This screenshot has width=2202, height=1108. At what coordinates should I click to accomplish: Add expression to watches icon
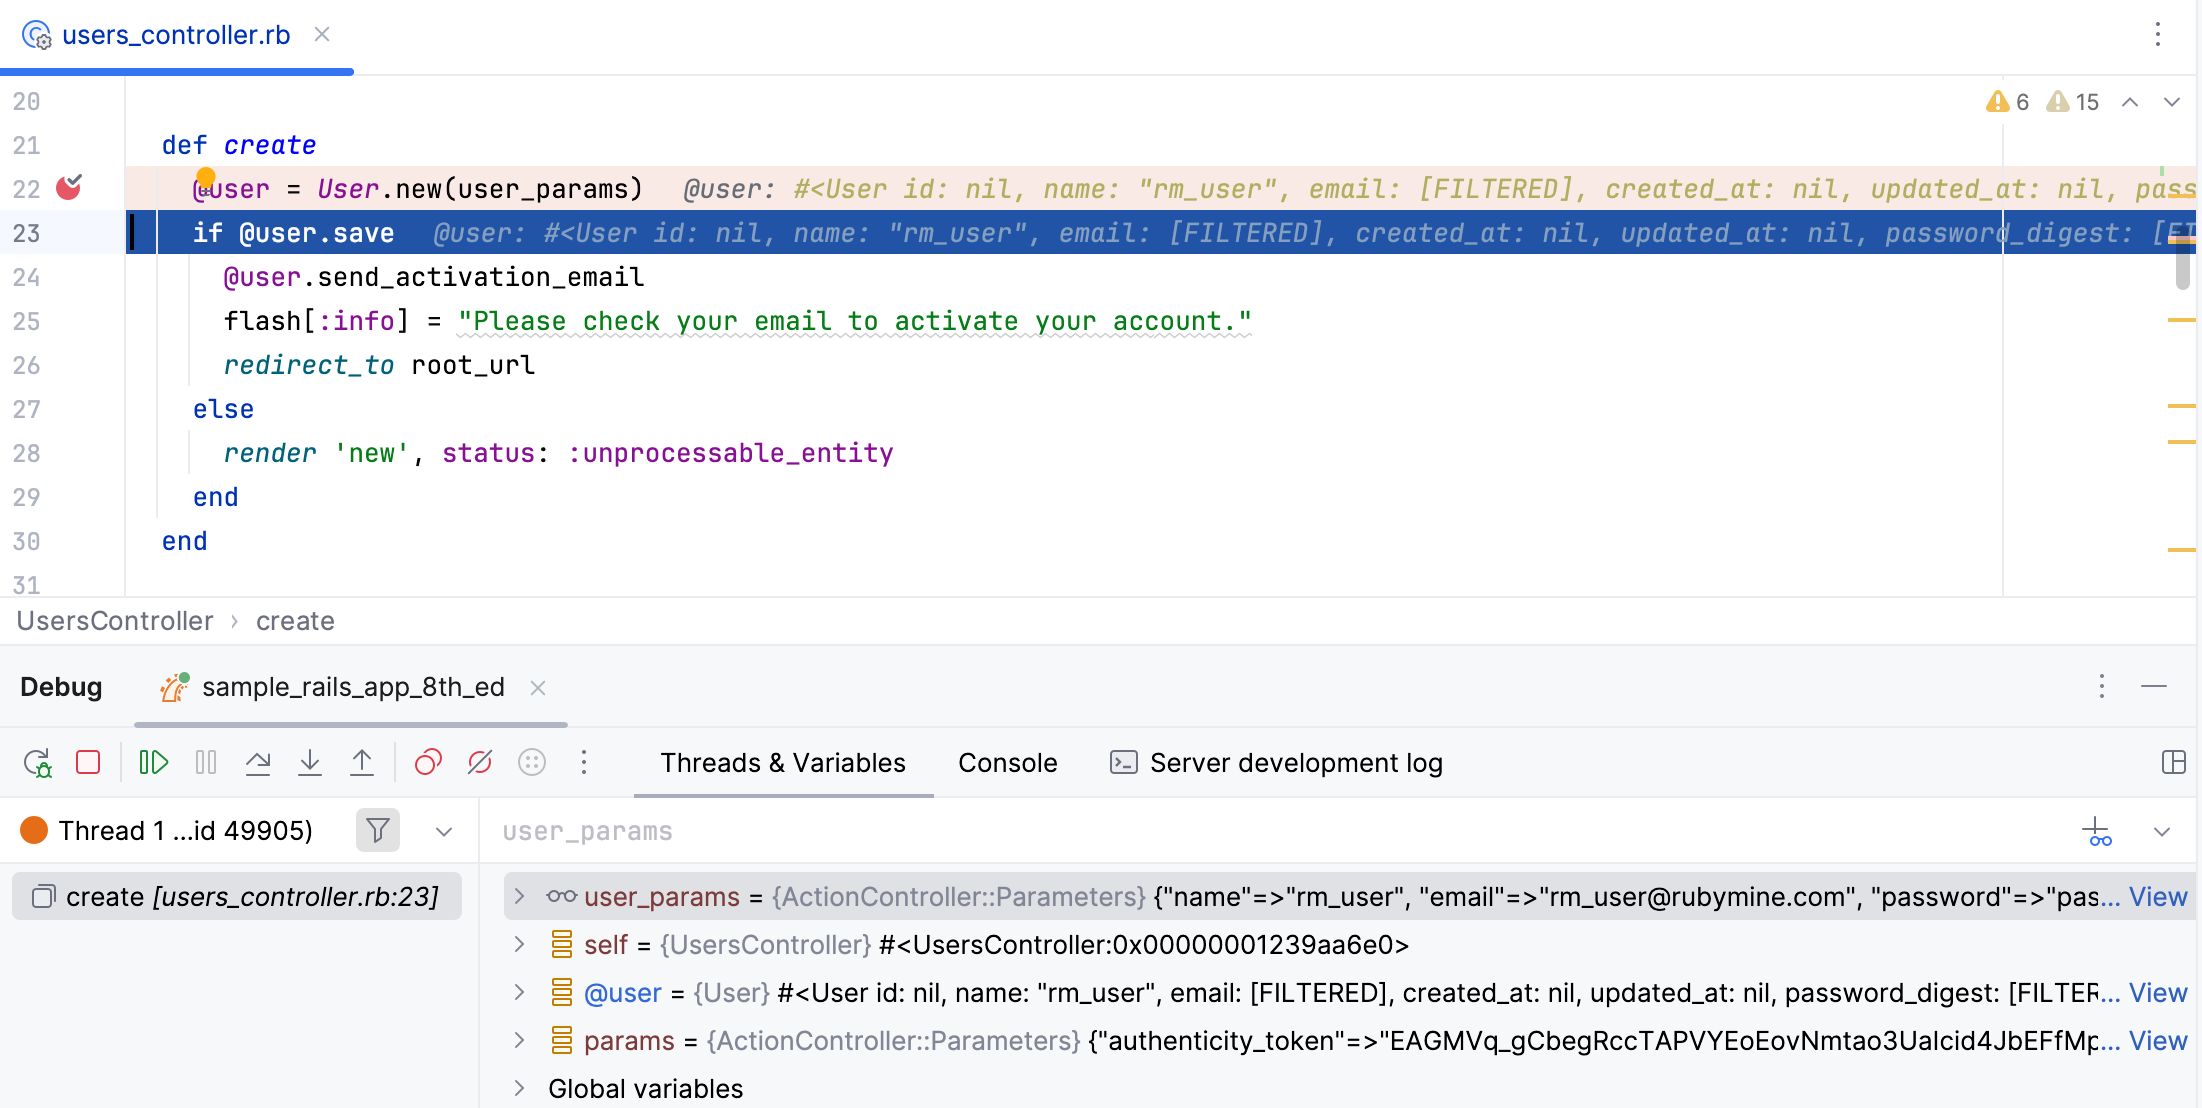(x=2097, y=831)
